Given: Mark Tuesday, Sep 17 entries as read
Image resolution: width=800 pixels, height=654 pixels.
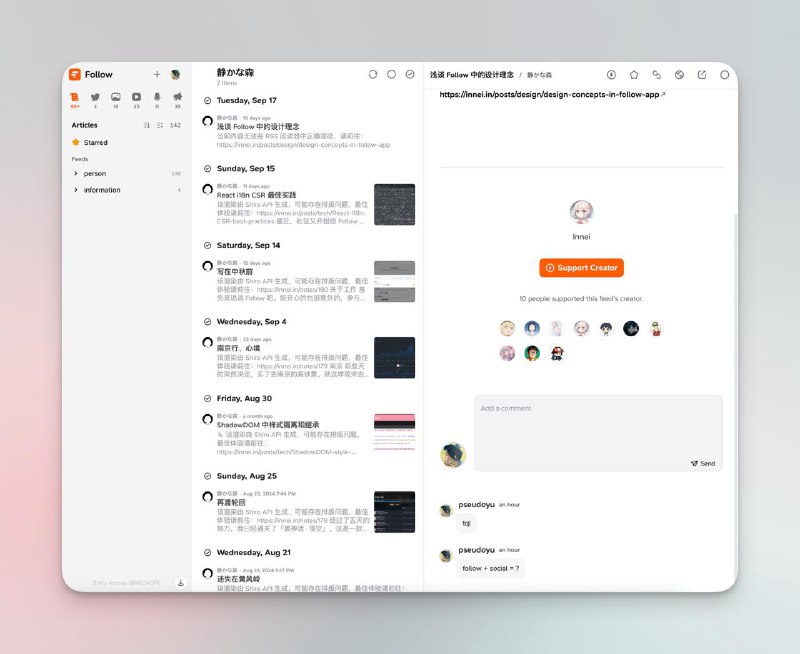Looking at the screenshot, I should pos(207,101).
